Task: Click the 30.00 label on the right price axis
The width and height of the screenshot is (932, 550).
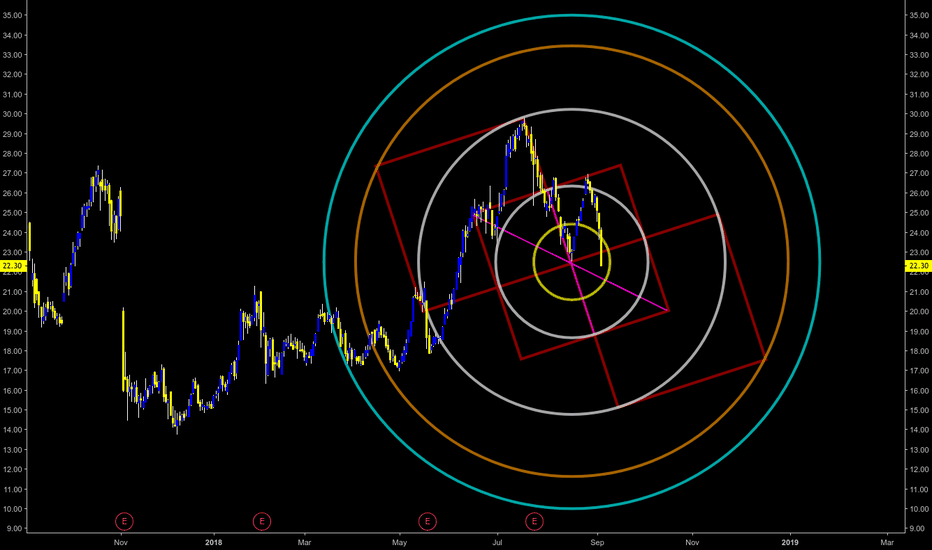Action: [x=919, y=114]
